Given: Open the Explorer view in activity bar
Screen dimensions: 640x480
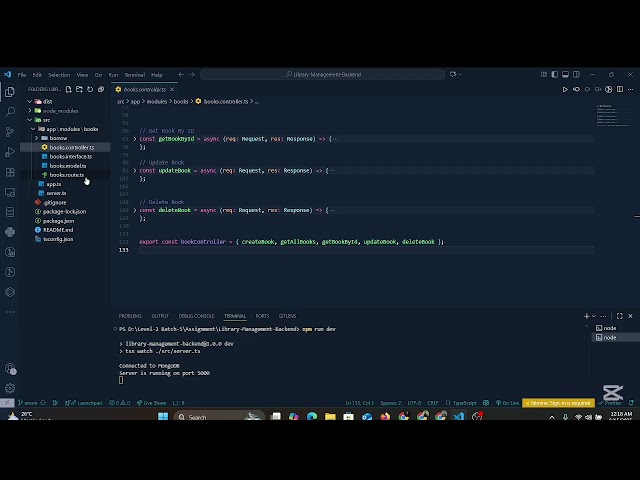Looking at the screenshot, I should click(10, 92).
